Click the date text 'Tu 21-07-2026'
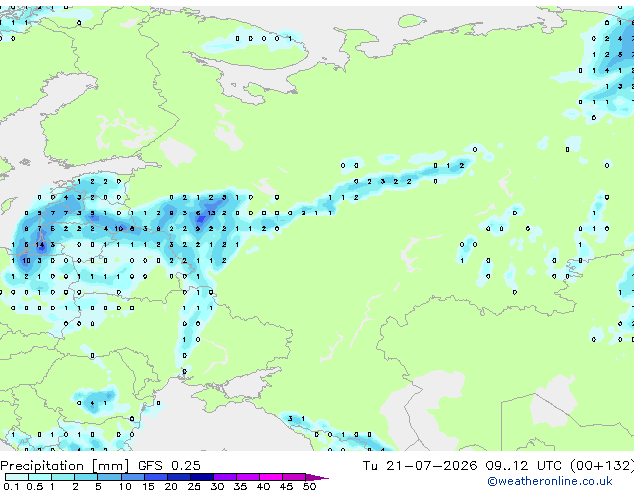This screenshot has width=634, height=490. 420,466
